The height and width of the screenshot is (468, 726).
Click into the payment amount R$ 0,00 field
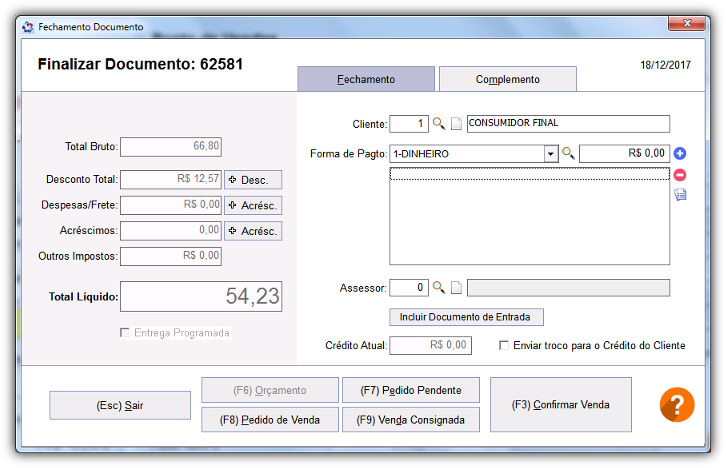click(625, 153)
